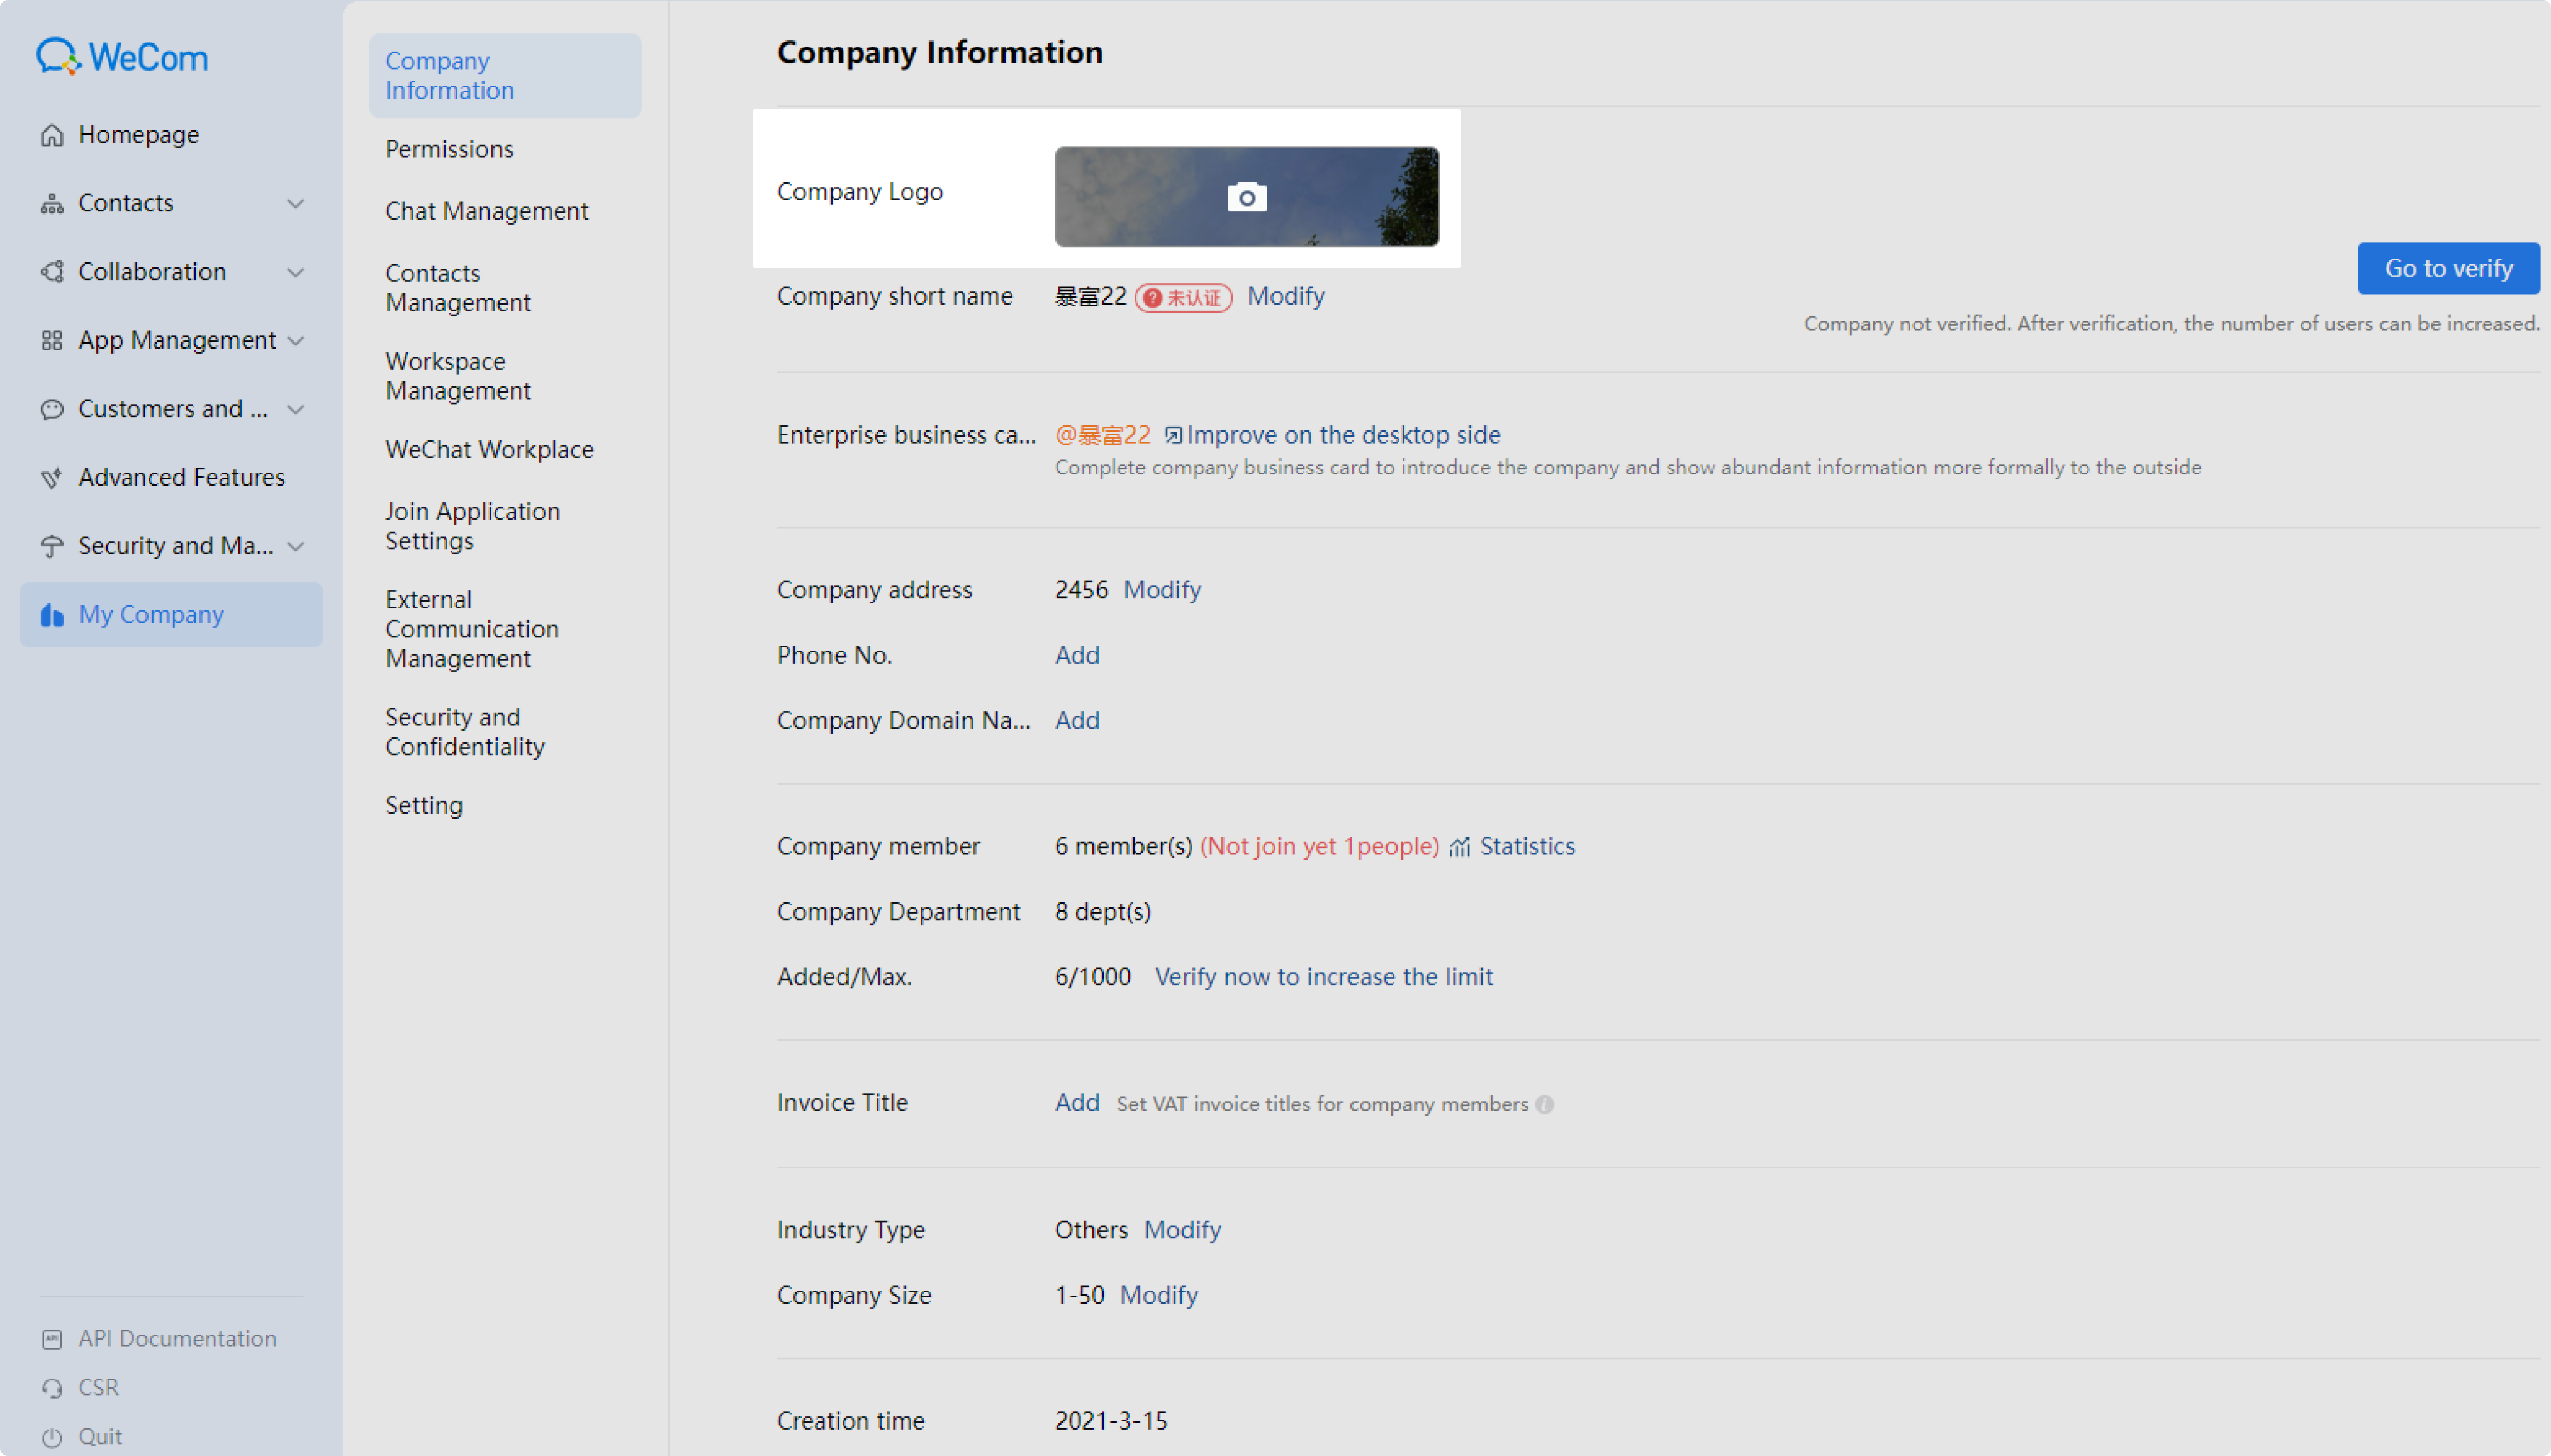Add a Phone No.

click(1077, 655)
